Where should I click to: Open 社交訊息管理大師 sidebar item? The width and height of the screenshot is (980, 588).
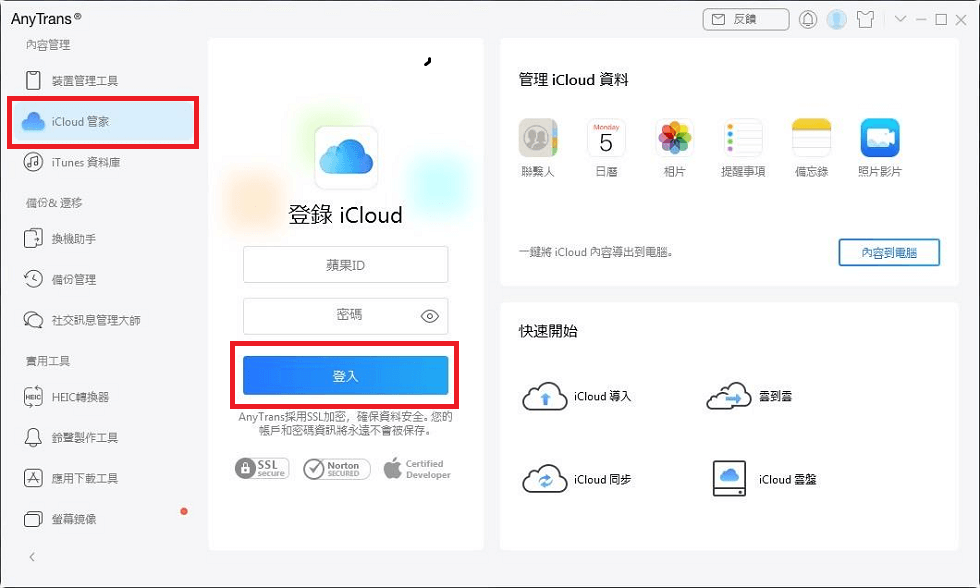pos(82,320)
